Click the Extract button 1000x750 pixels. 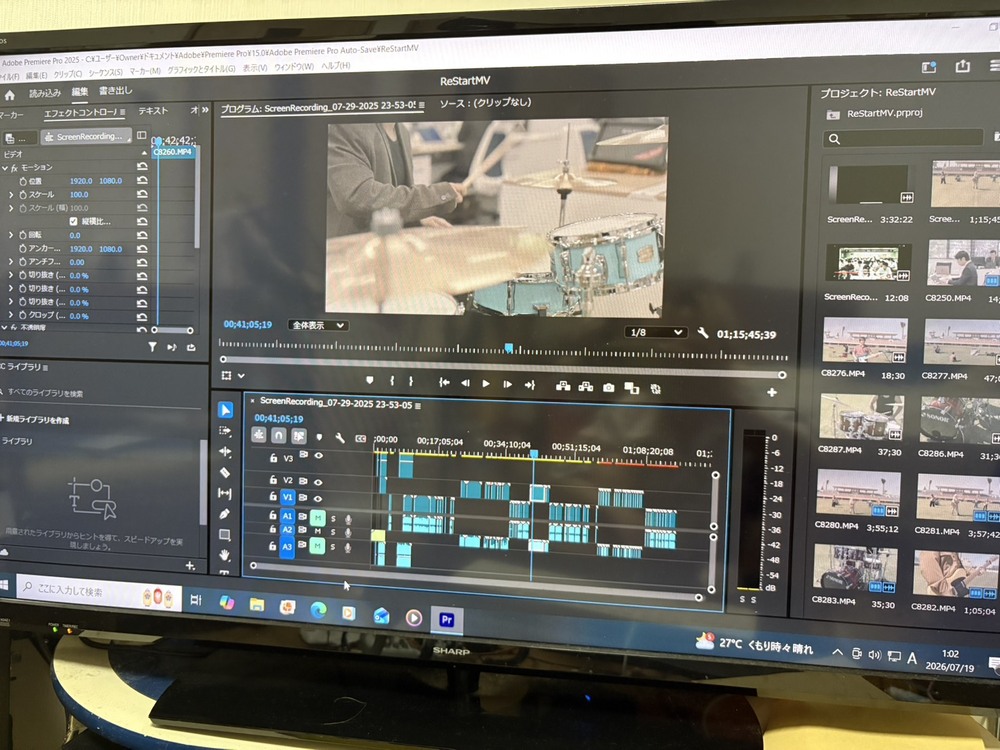click(x=585, y=386)
